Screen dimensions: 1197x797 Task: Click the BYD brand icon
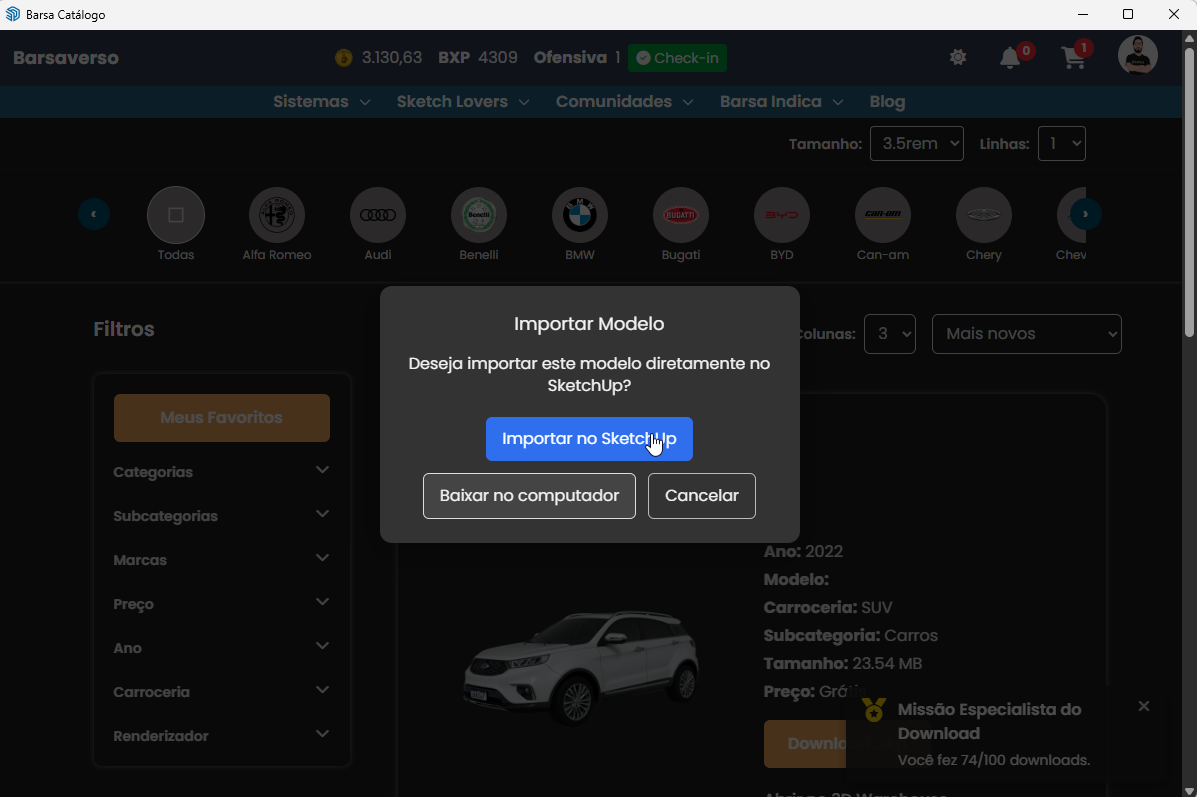782,215
